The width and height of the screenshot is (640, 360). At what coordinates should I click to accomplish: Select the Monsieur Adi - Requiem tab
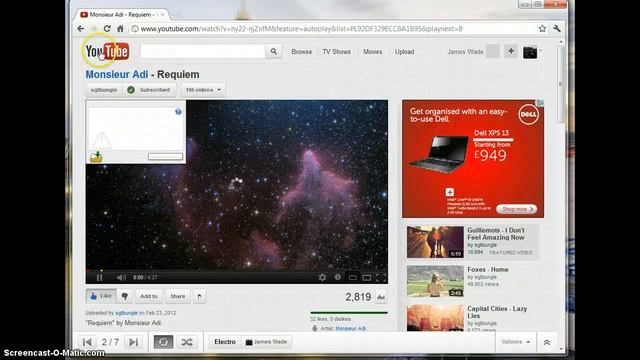click(x=120, y=15)
